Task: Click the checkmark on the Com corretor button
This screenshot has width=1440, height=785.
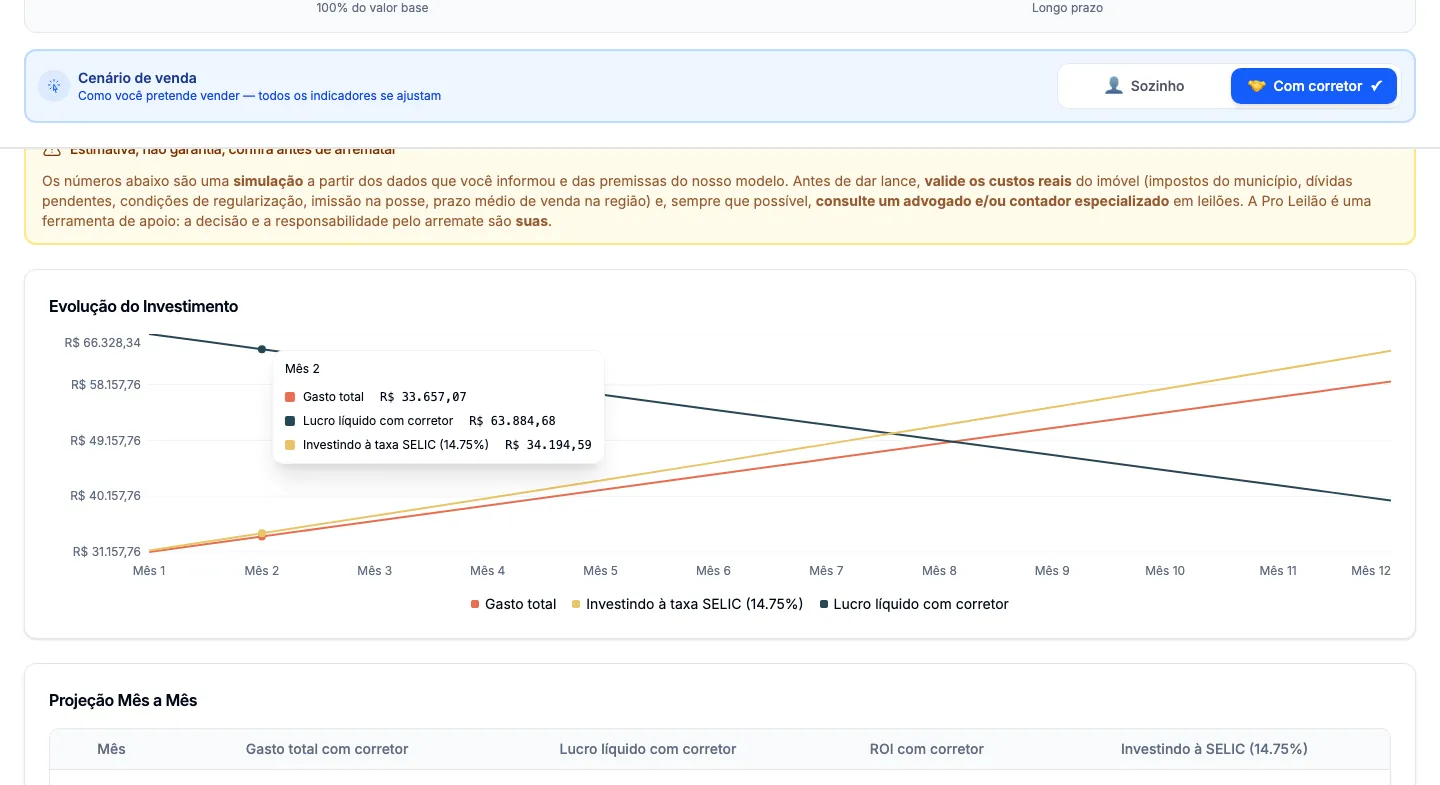Action: [x=1377, y=86]
